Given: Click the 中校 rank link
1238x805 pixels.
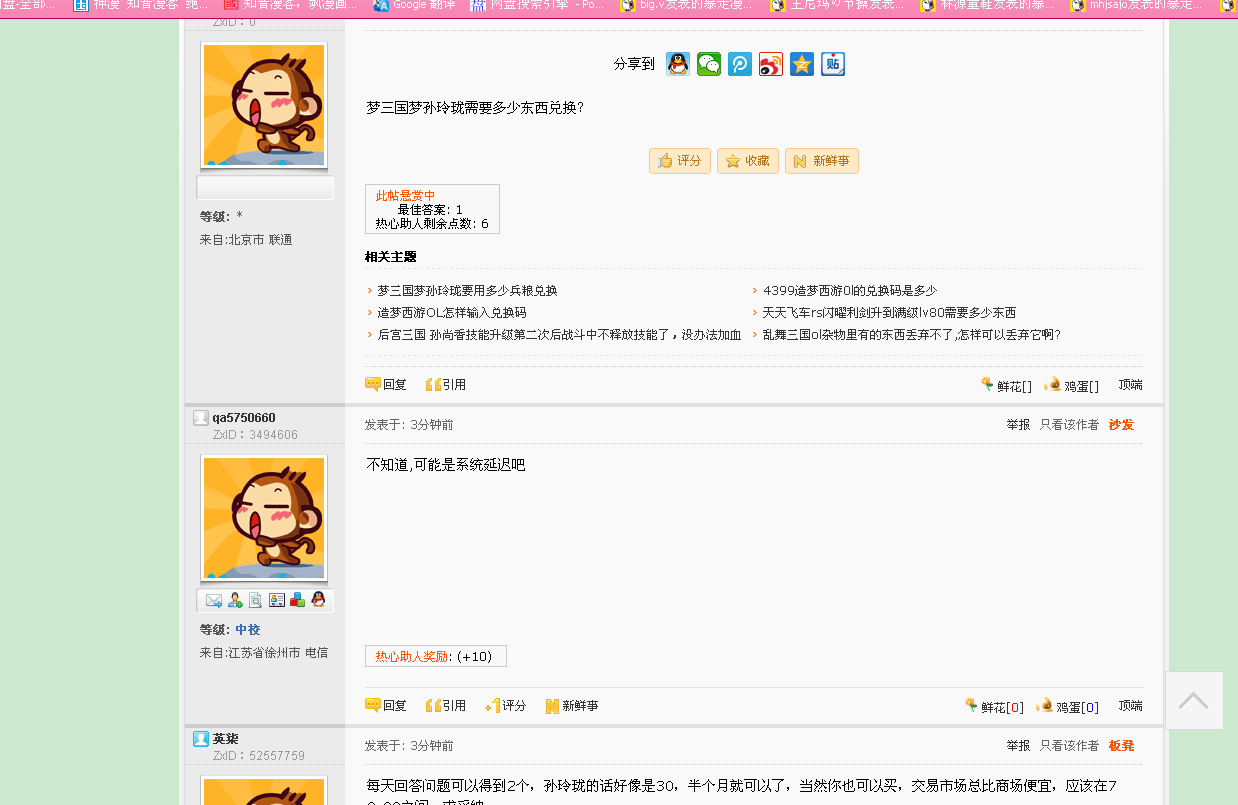Looking at the screenshot, I should coord(247,630).
